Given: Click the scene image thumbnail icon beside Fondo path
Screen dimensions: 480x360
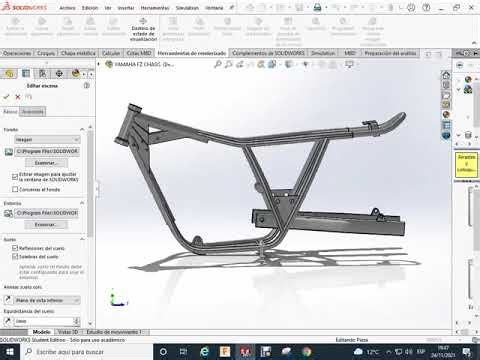Looking at the screenshot, I should click(x=8, y=152).
